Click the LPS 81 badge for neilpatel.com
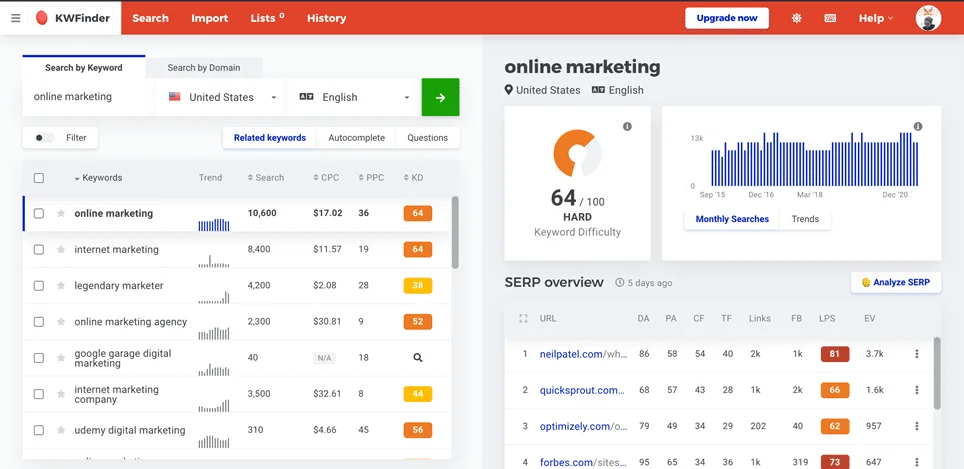The image size is (964, 469). (x=835, y=354)
